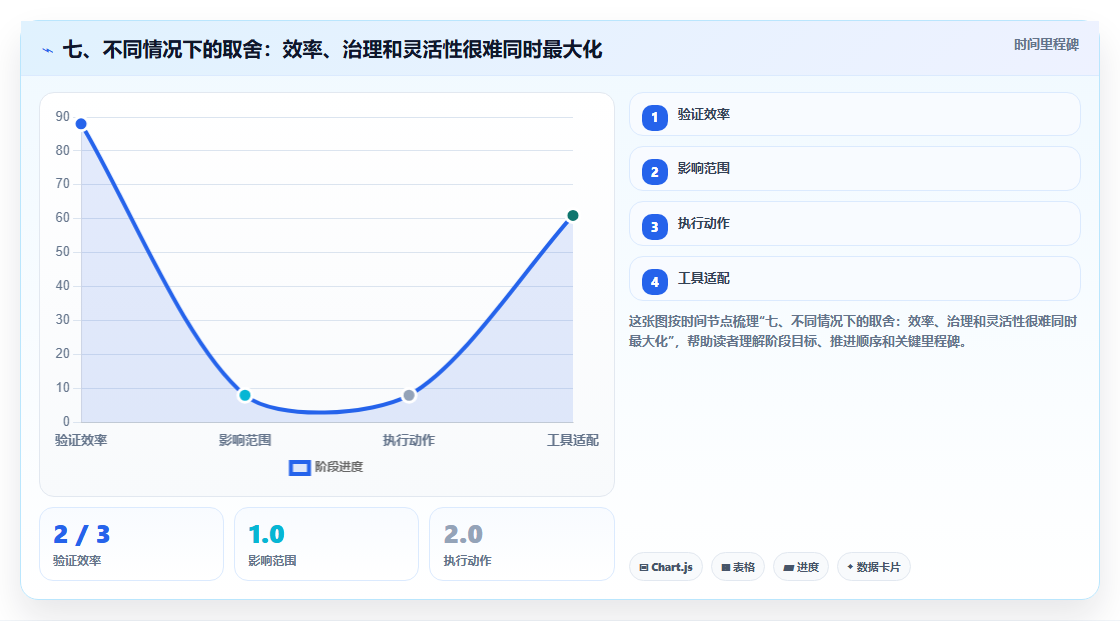Click the number 4 circle badge
This screenshot has height=621, width=1120.
pyautogui.click(x=654, y=282)
